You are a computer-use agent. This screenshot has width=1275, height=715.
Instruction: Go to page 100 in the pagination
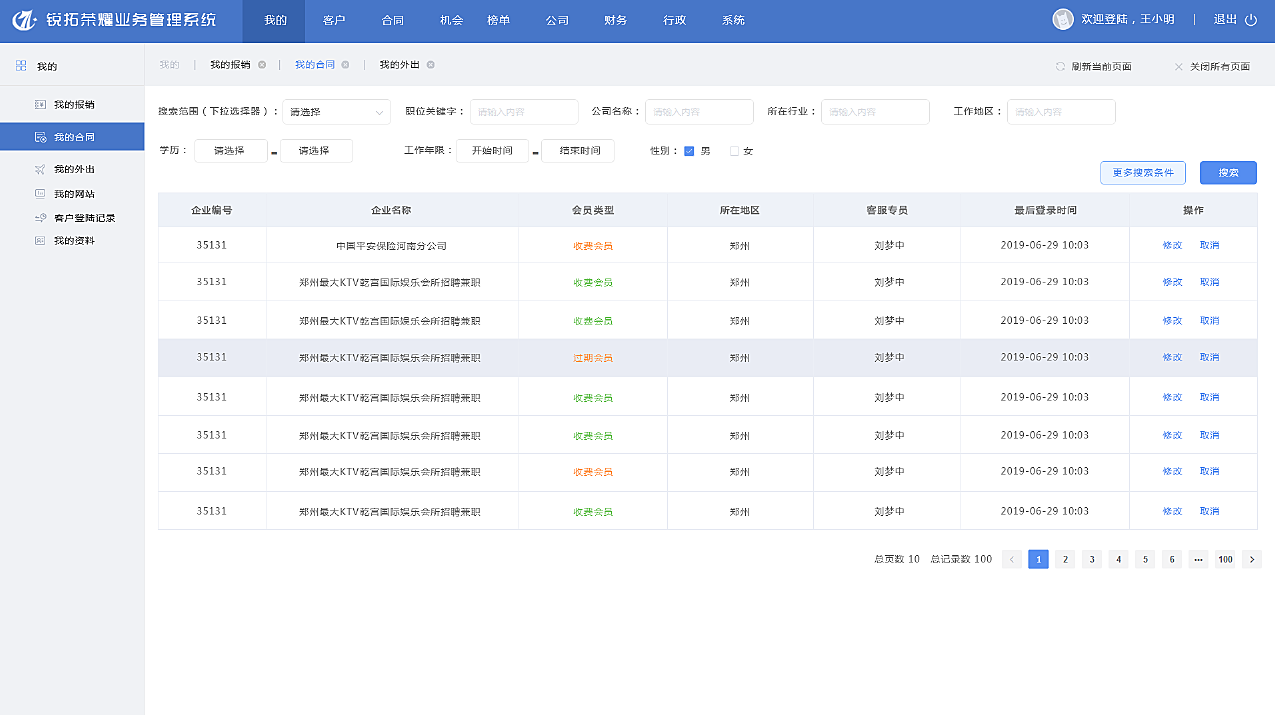[1225, 559]
